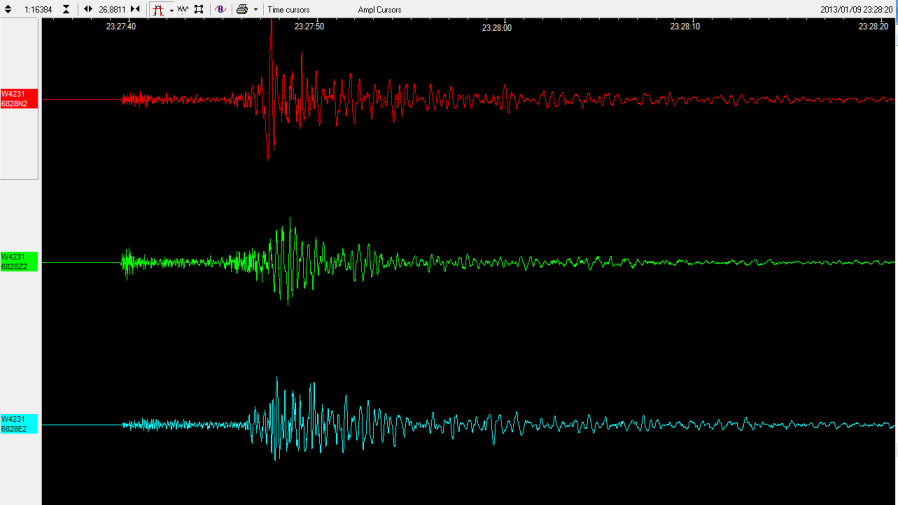The width and height of the screenshot is (898, 505).
Task: Toggle Time cursors
Action: [x=288, y=9]
